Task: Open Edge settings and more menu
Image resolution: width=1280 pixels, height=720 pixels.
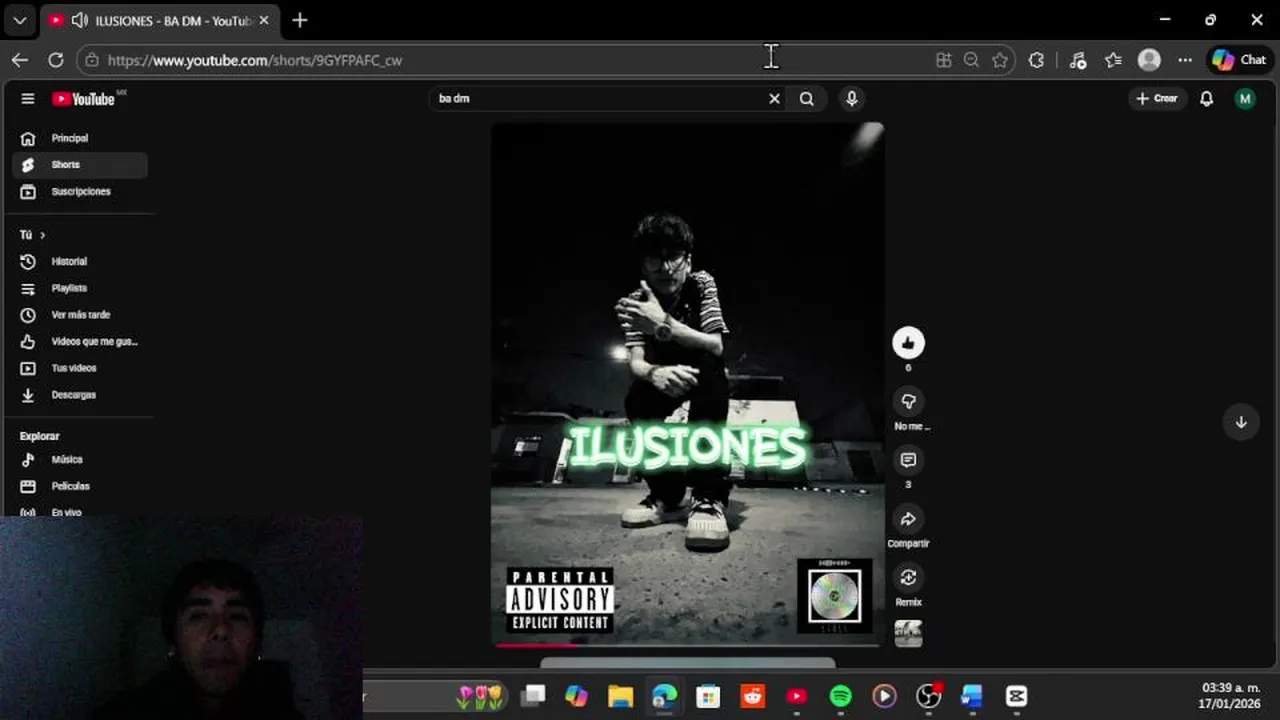Action: coord(1185,60)
